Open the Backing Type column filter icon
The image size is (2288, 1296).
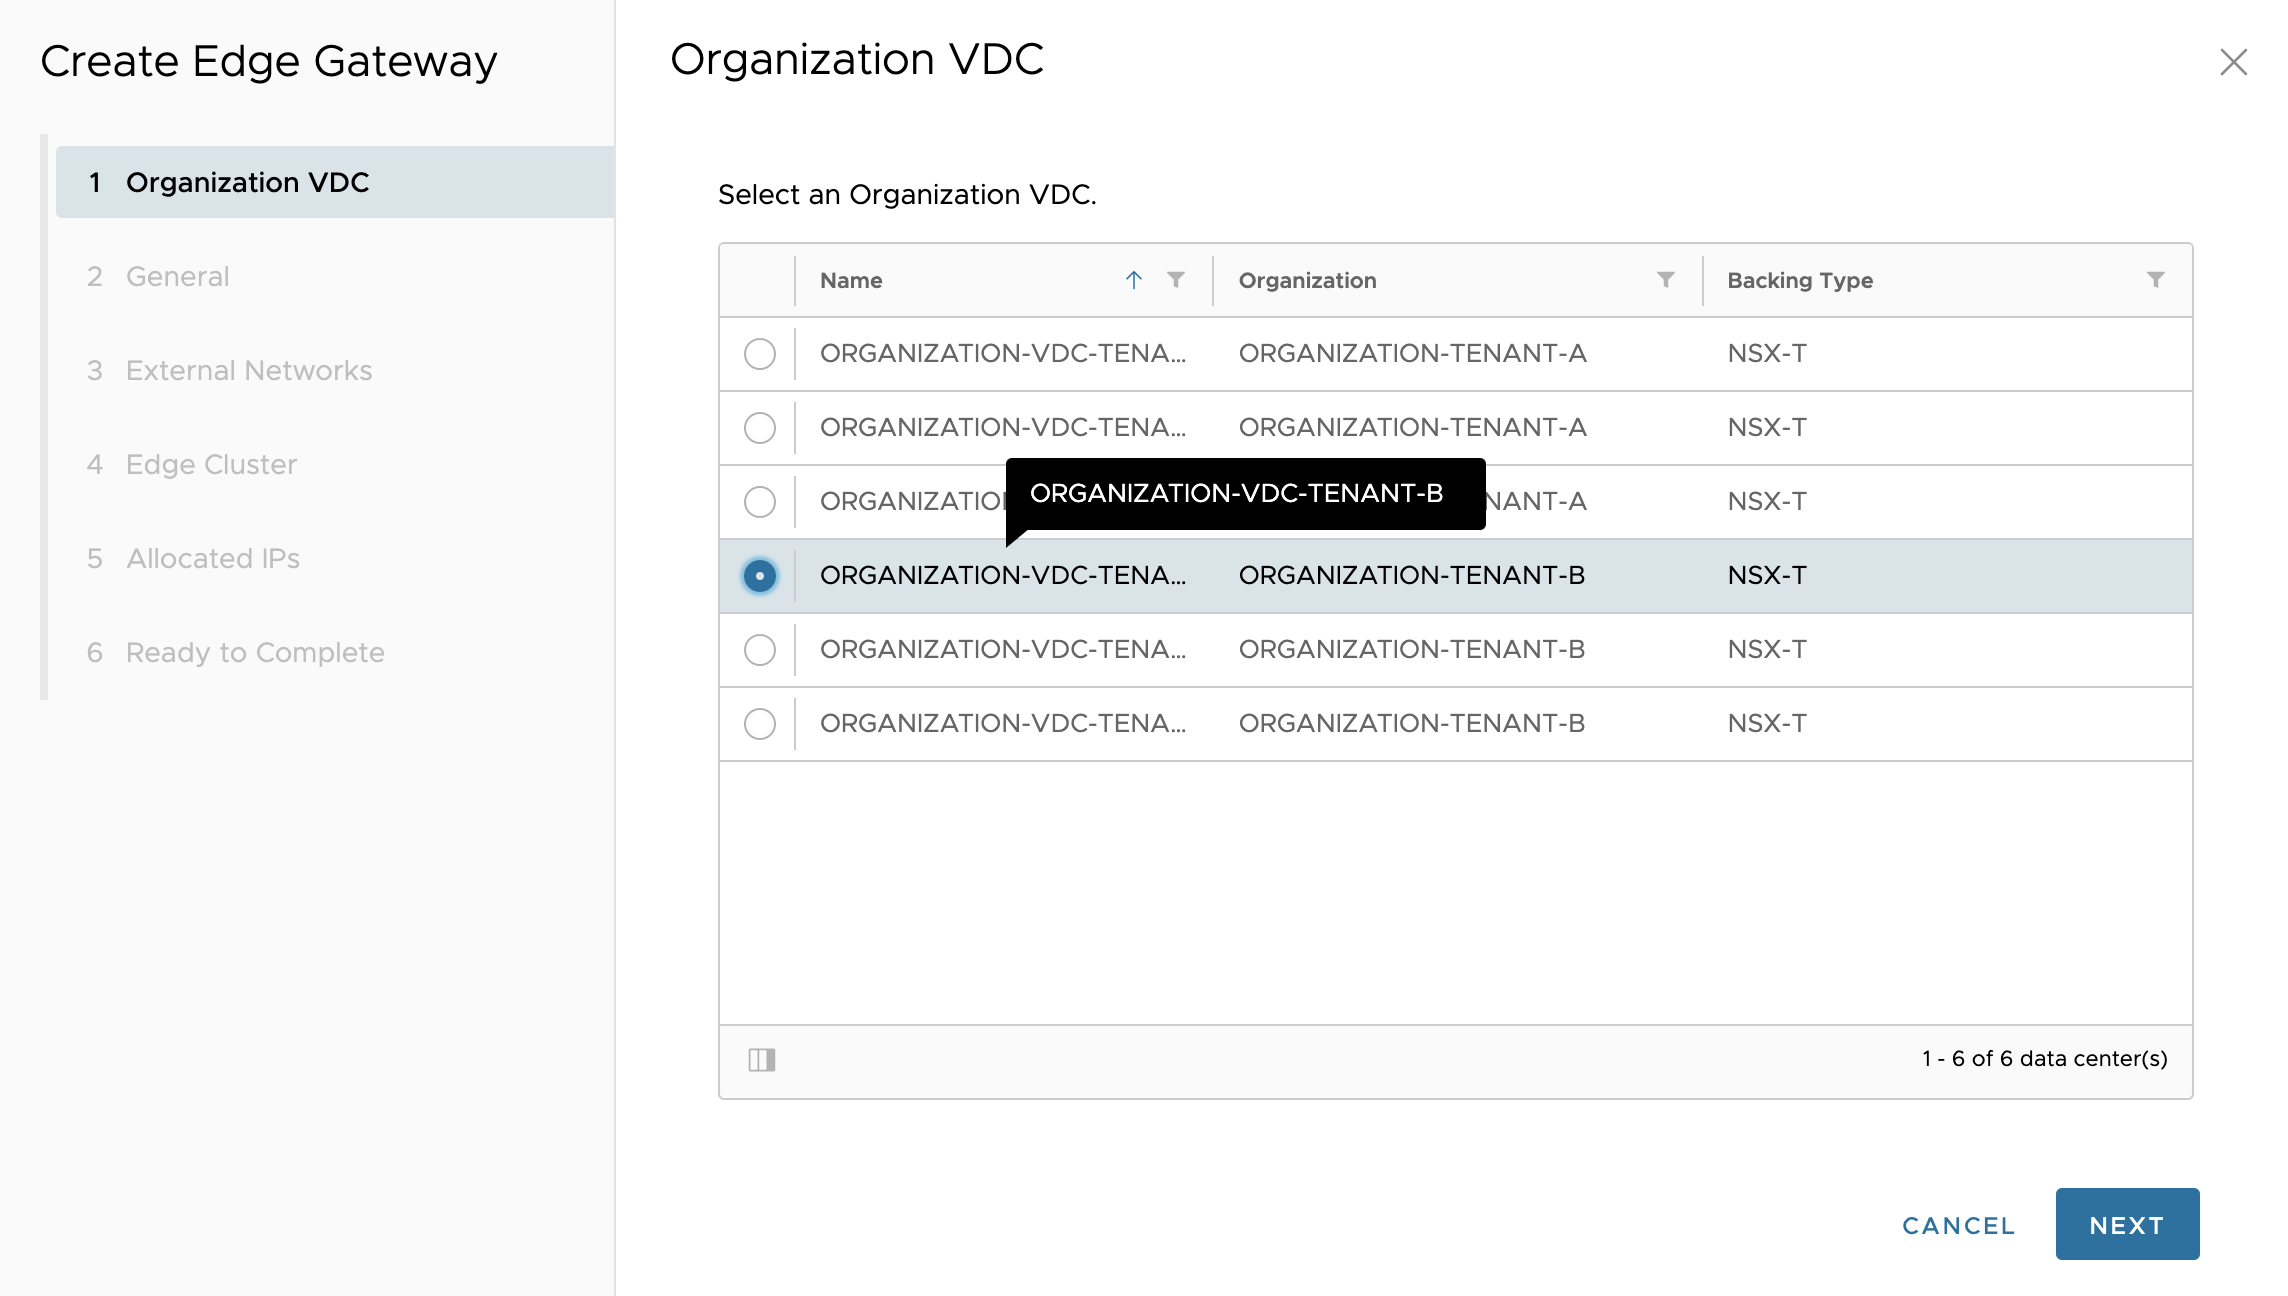(2155, 280)
